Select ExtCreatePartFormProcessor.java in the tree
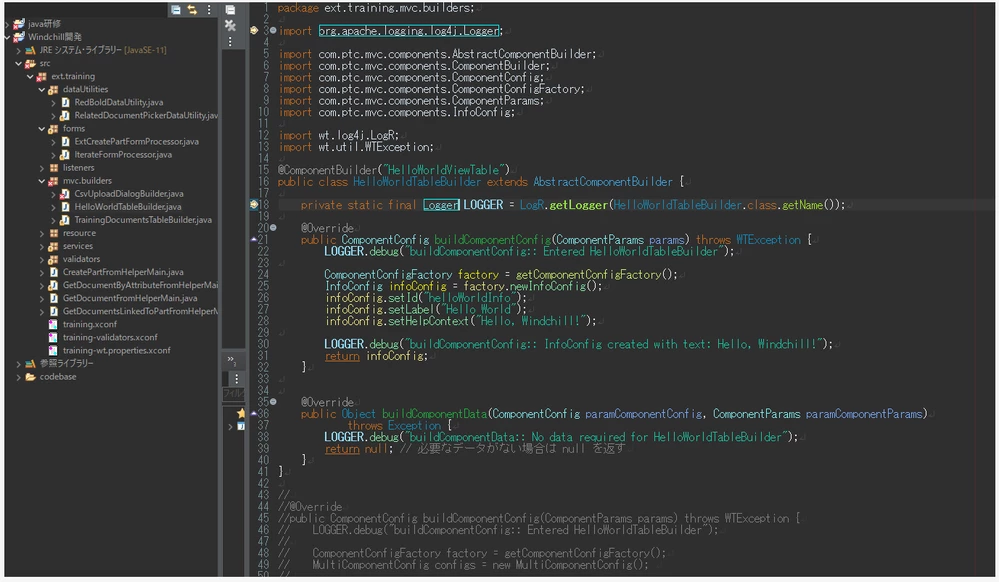The width and height of the screenshot is (999, 582). [136, 142]
